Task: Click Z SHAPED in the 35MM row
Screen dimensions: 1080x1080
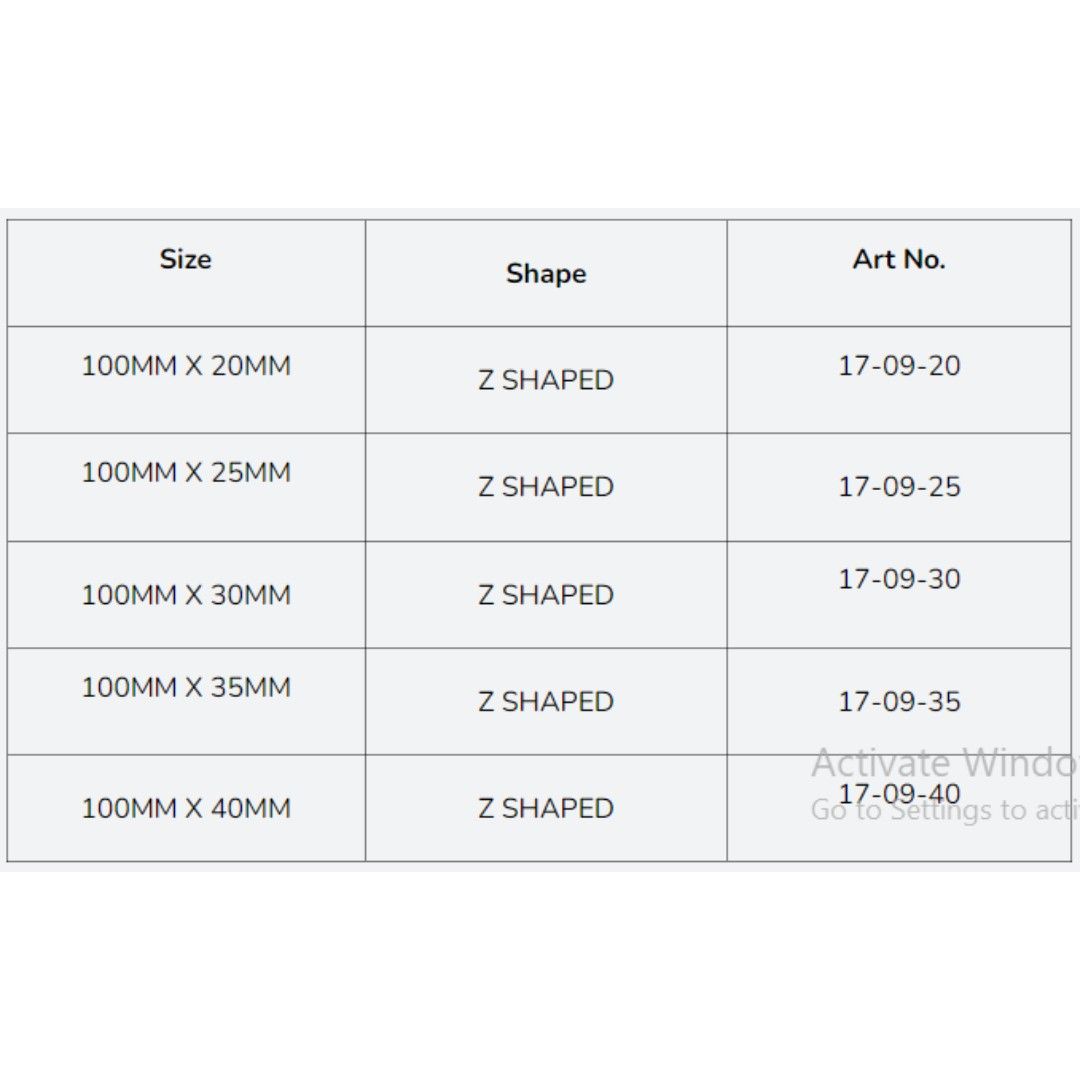Action: [x=546, y=702]
